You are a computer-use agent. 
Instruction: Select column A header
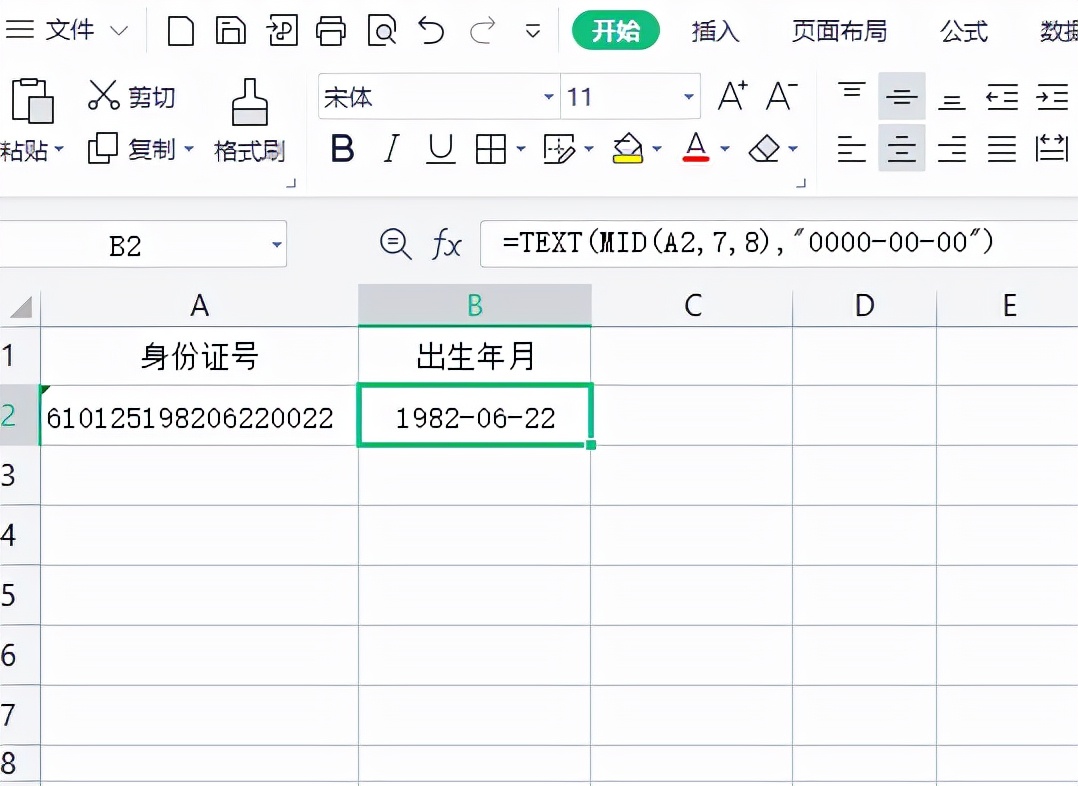pos(199,305)
